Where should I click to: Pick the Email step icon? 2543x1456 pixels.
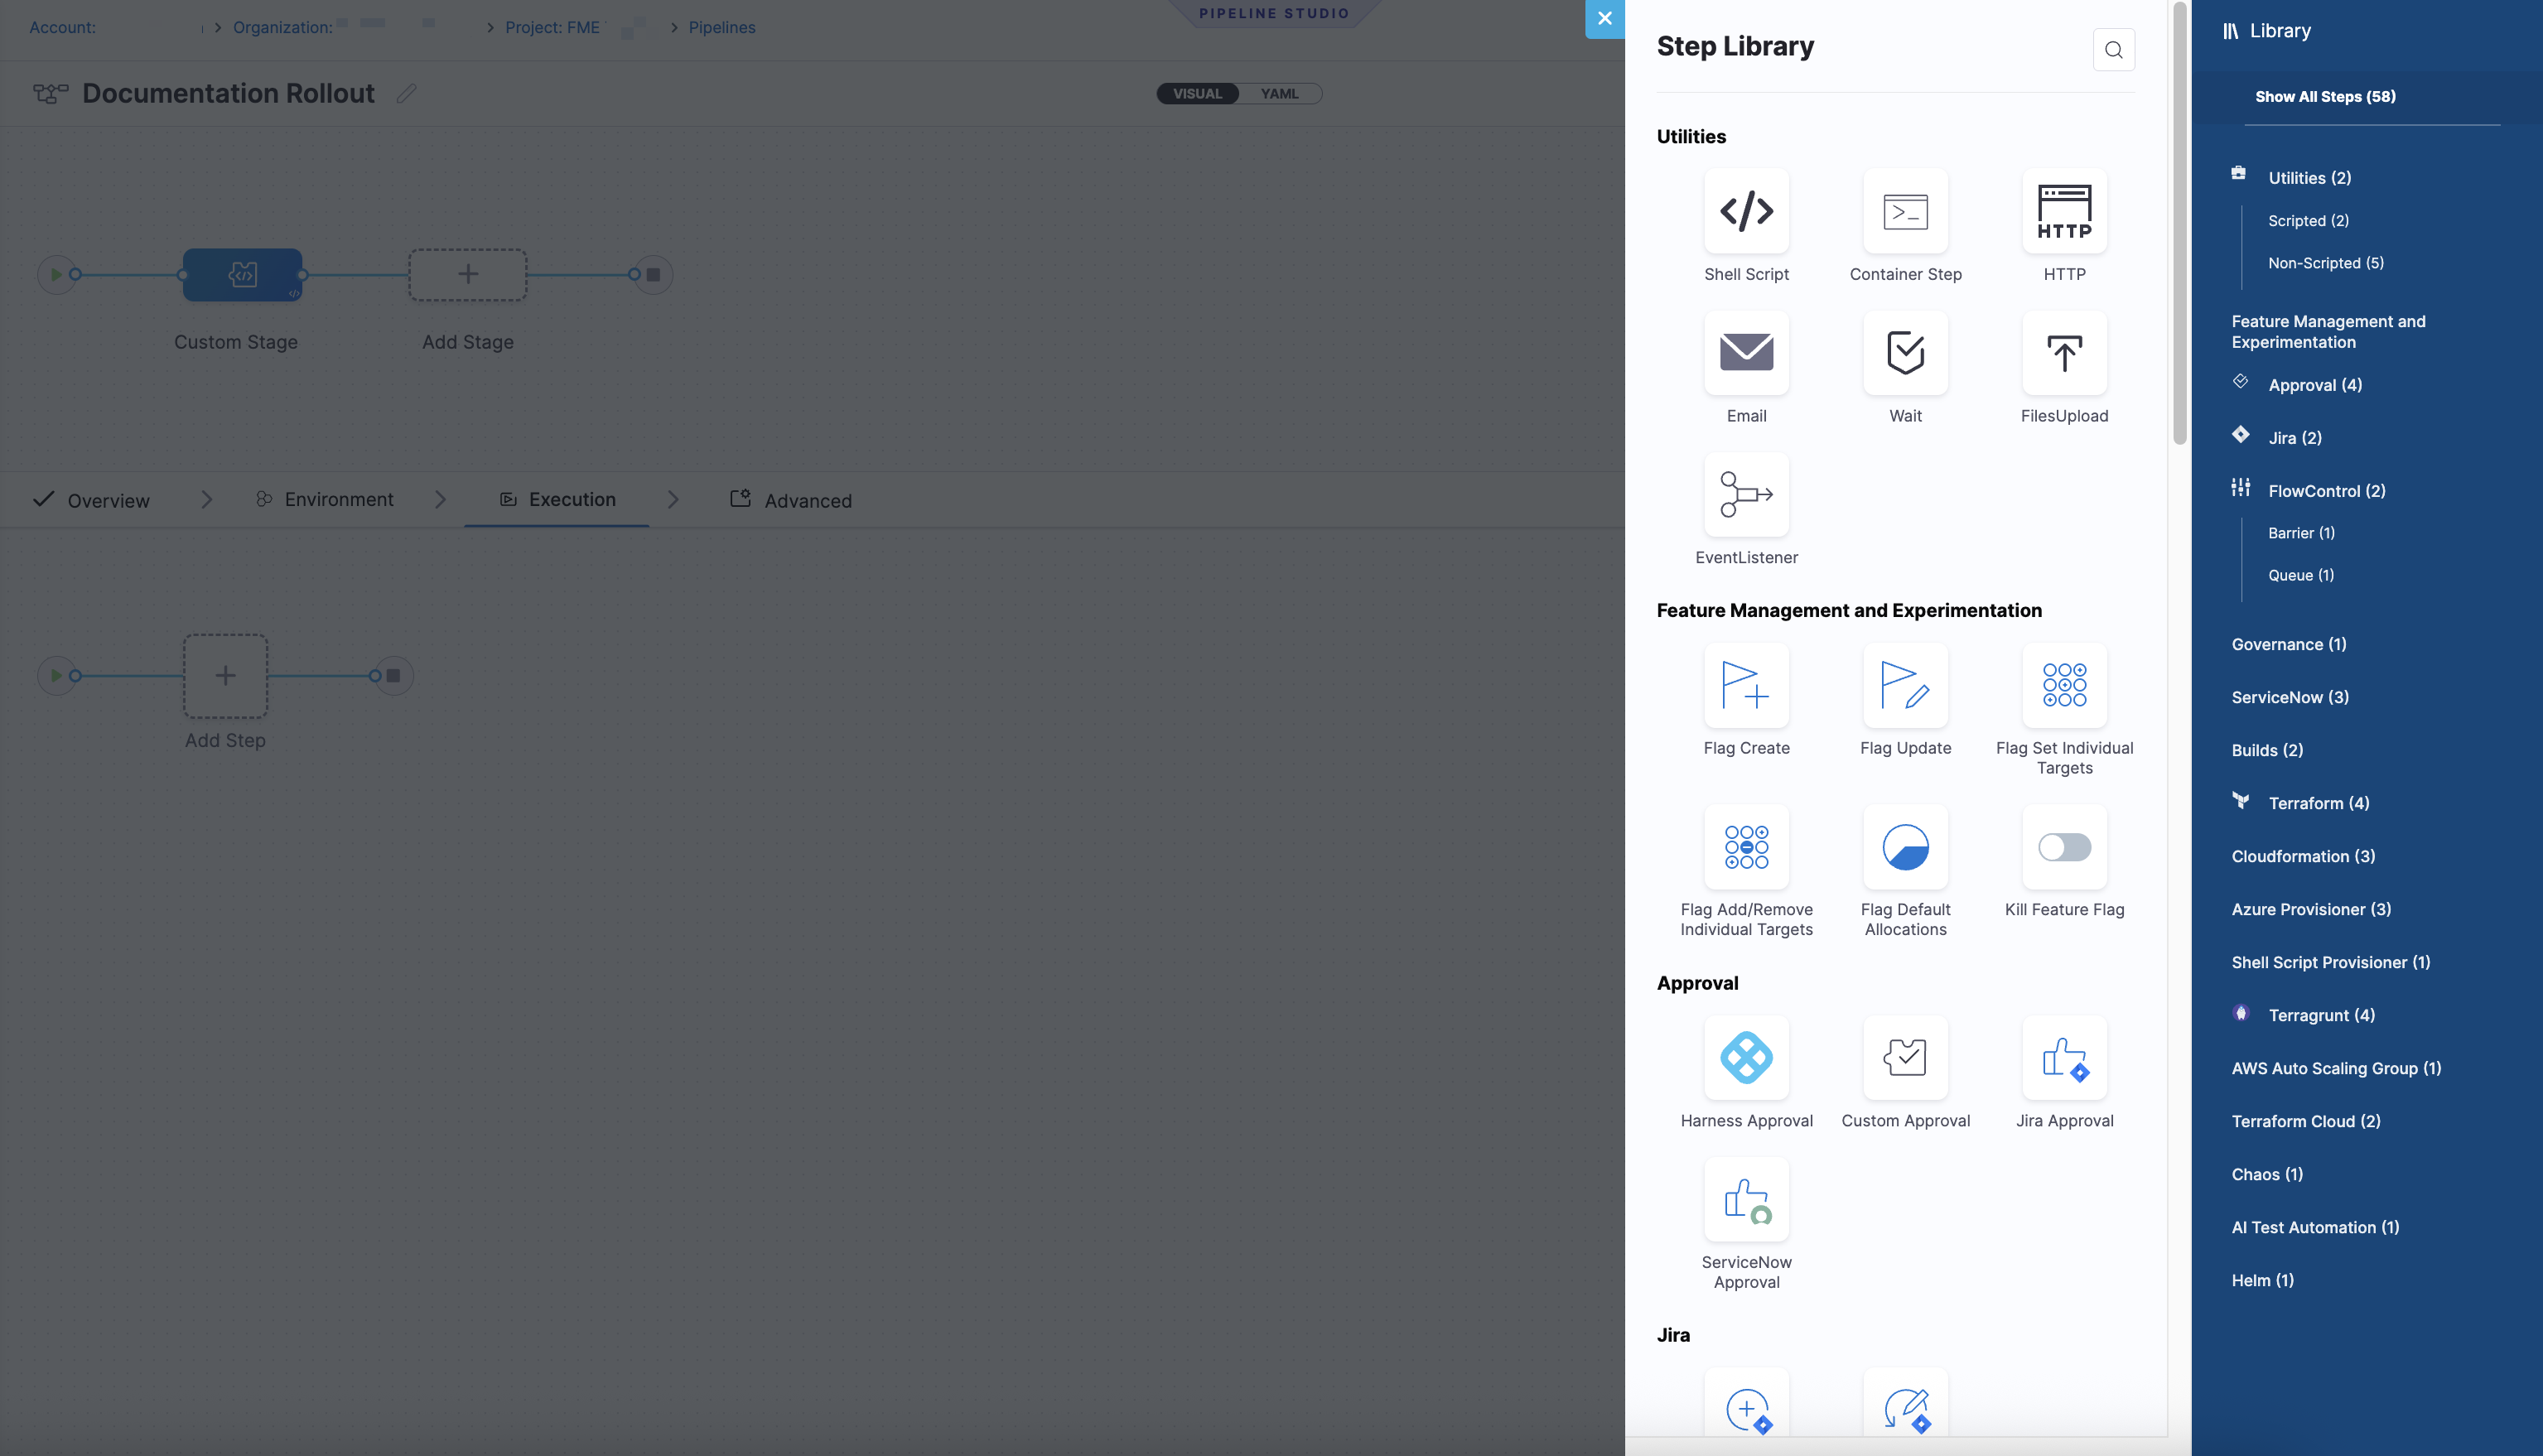click(x=1746, y=353)
